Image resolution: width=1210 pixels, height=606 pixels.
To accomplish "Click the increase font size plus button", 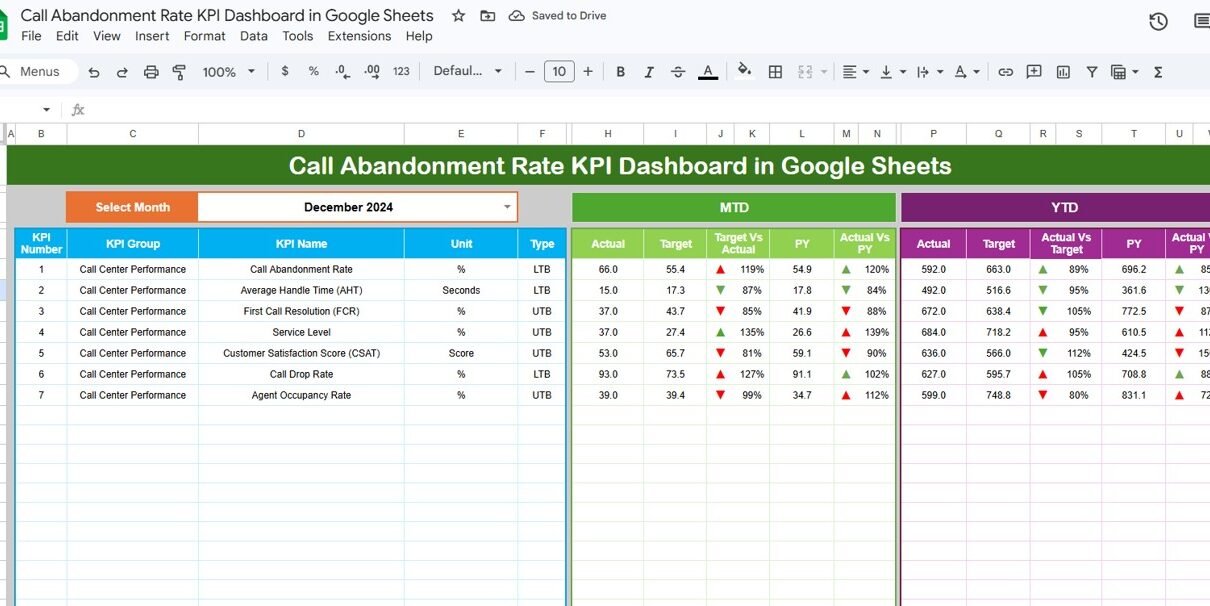I will point(588,71).
